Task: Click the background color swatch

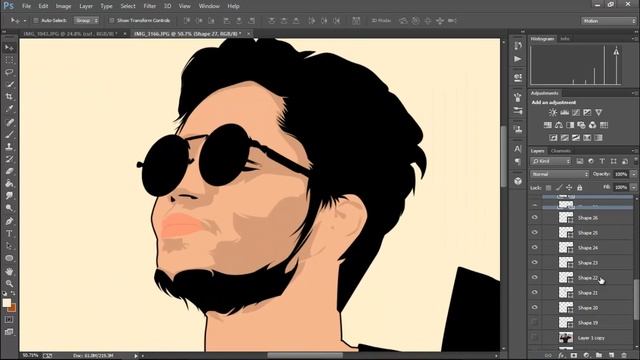Action: (13, 308)
